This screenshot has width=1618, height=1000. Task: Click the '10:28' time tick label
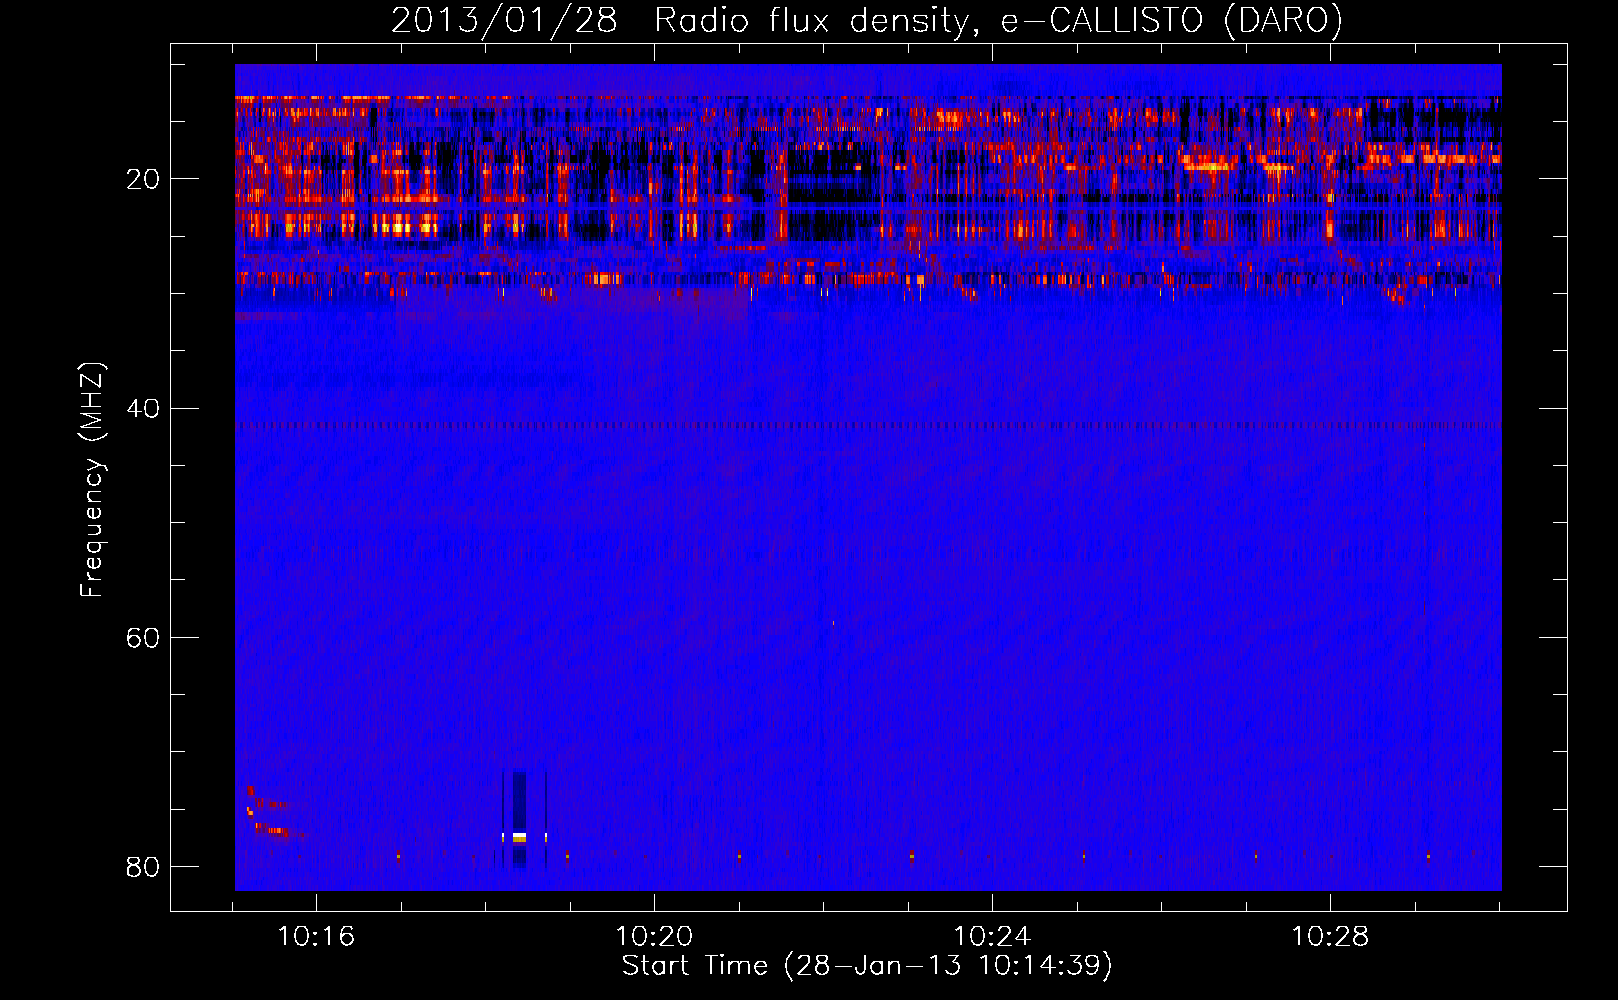click(x=1330, y=937)
